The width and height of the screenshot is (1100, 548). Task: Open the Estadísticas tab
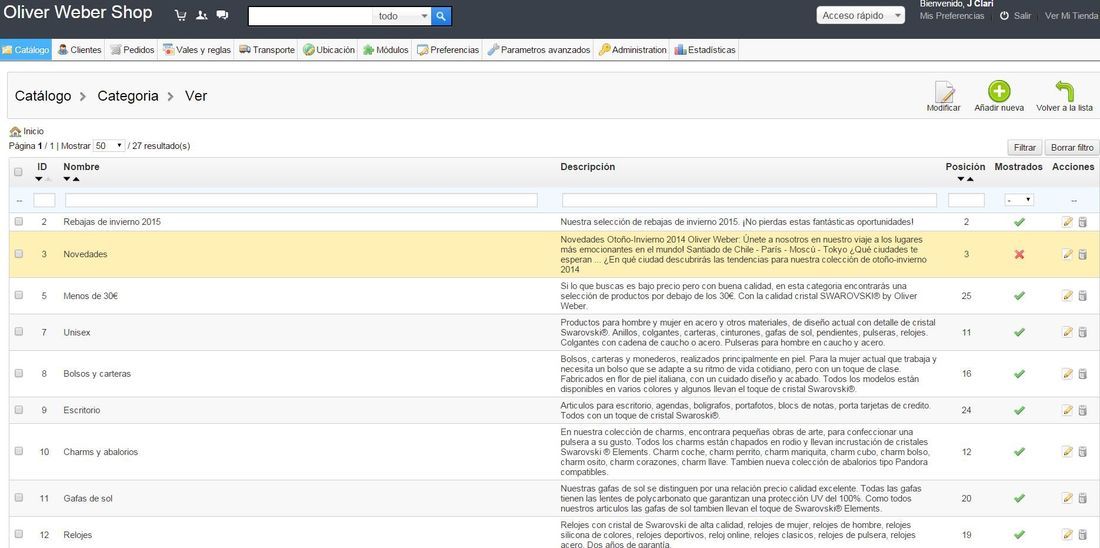click(x=705, y=50)
